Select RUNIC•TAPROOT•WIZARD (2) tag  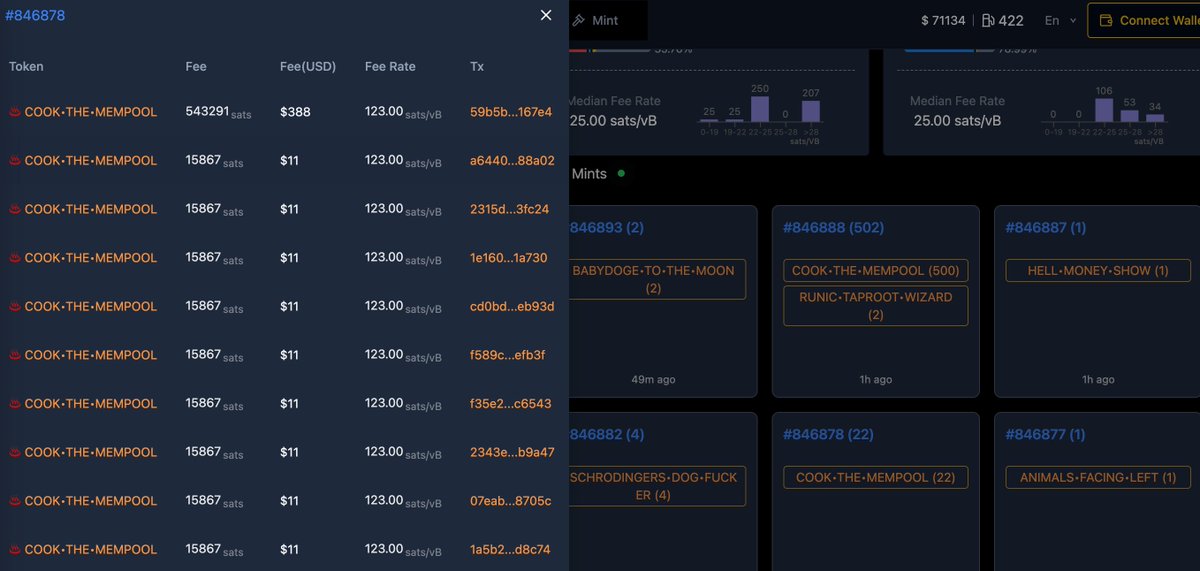click(876, 306)
